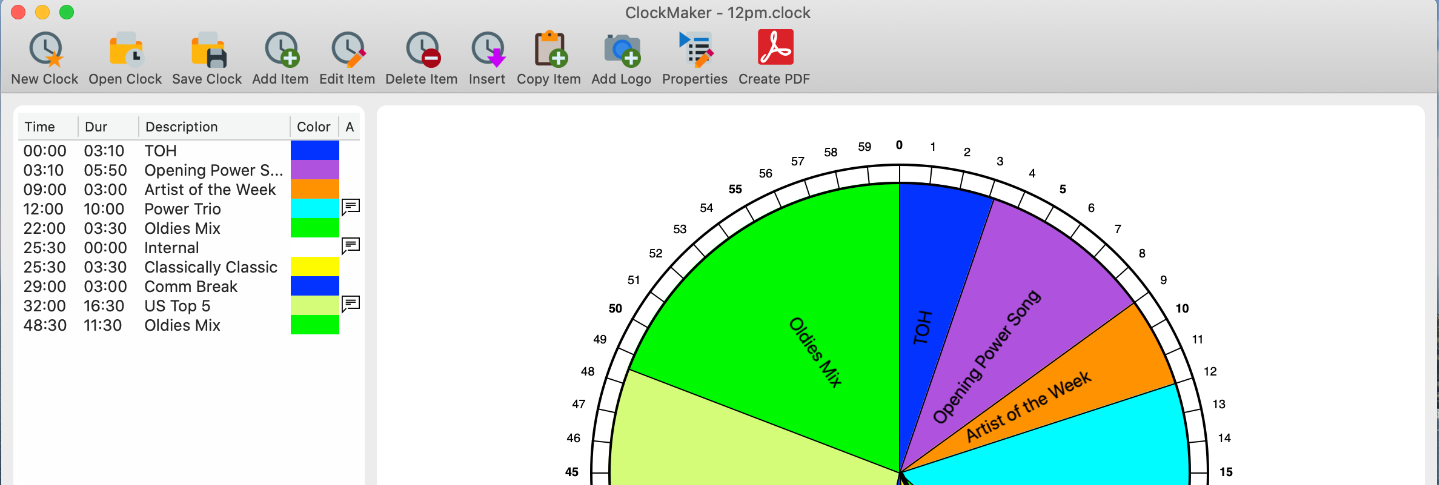Click the light green swatch for US Top 5
The image size is (1439, 485).
pos(315,306)
